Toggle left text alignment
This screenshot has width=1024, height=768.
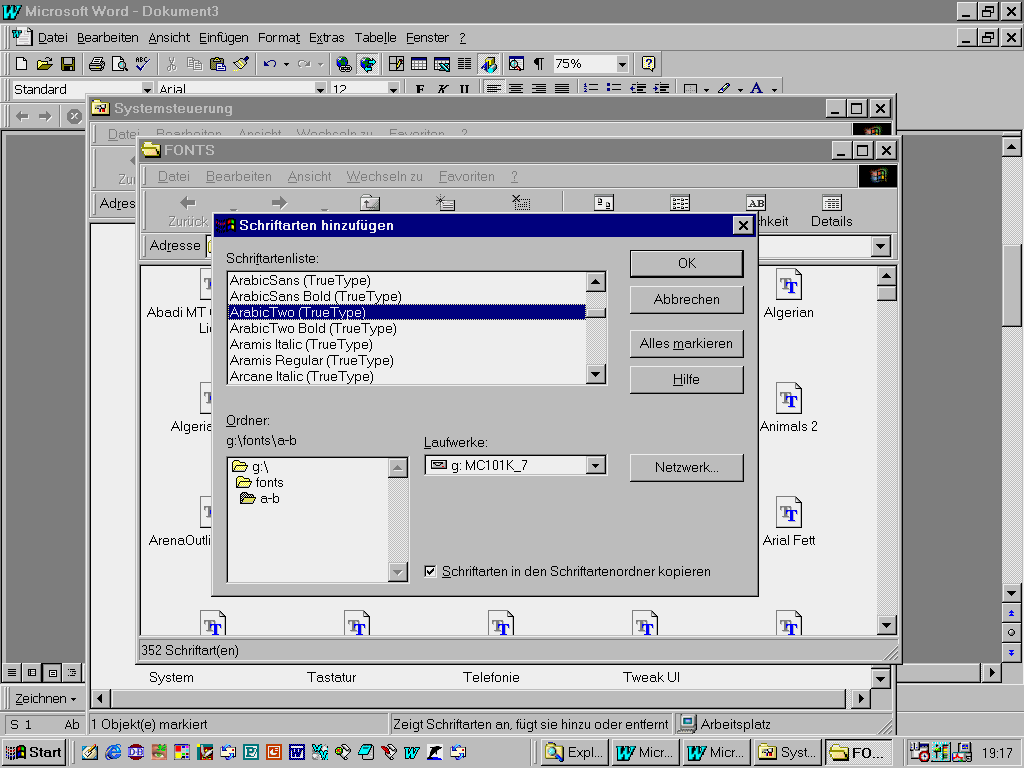(493, 88)
